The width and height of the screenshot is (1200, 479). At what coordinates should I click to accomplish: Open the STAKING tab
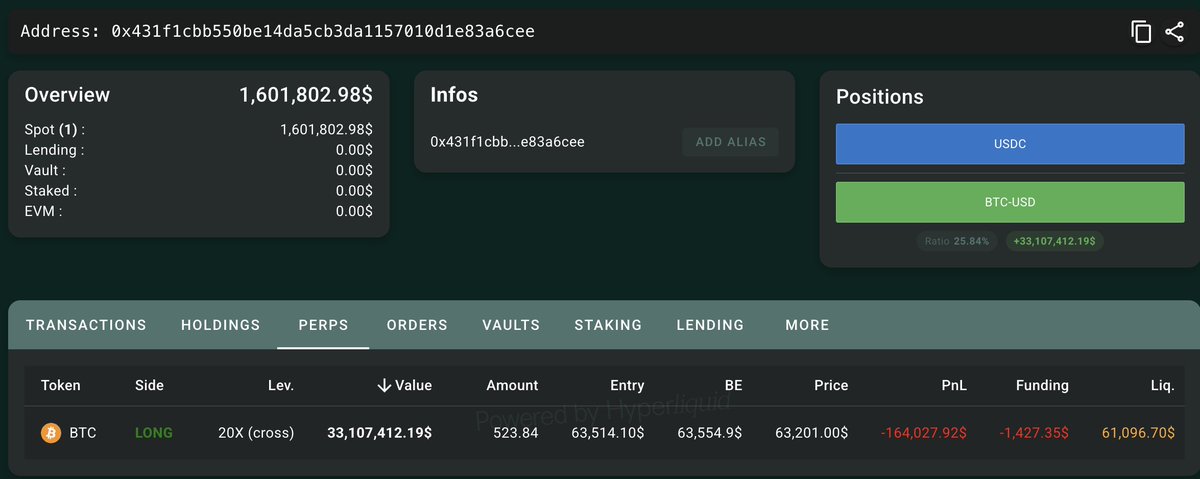(608, 325)
